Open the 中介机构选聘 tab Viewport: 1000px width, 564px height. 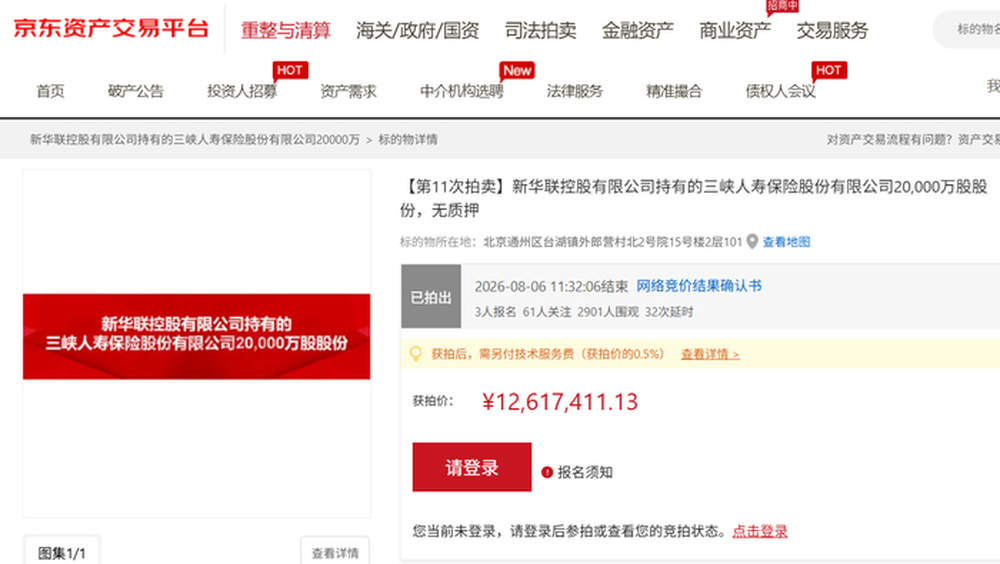coord(462,91)
